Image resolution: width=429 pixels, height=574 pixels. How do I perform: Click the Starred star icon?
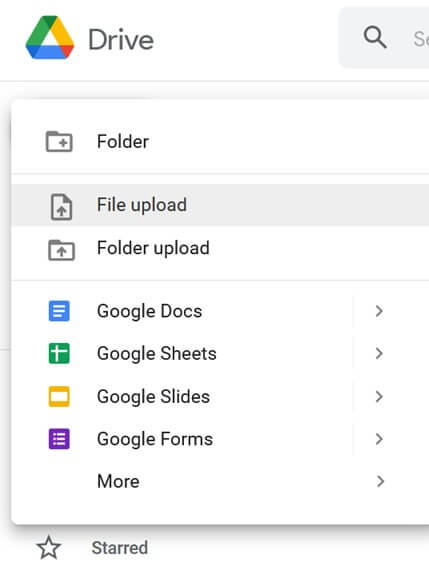[49, 548]
